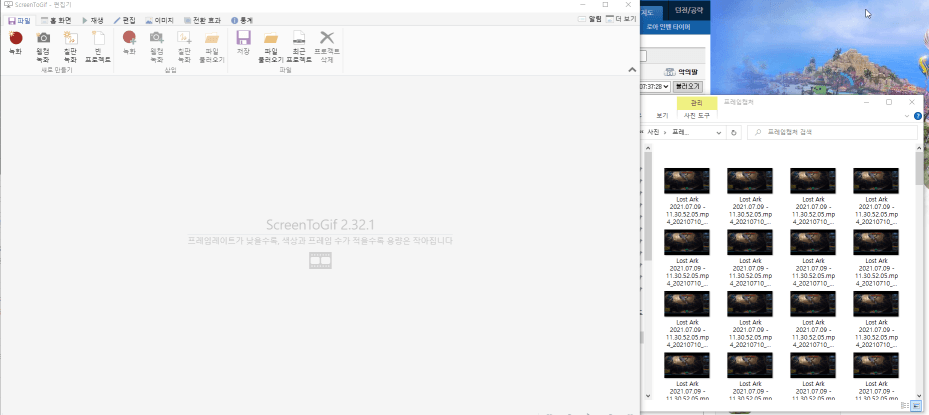Screen dimensions: 929x415
Task: Click 웹캠 녹화 in the 새로 만들기 group
Action: pos(43,45)
